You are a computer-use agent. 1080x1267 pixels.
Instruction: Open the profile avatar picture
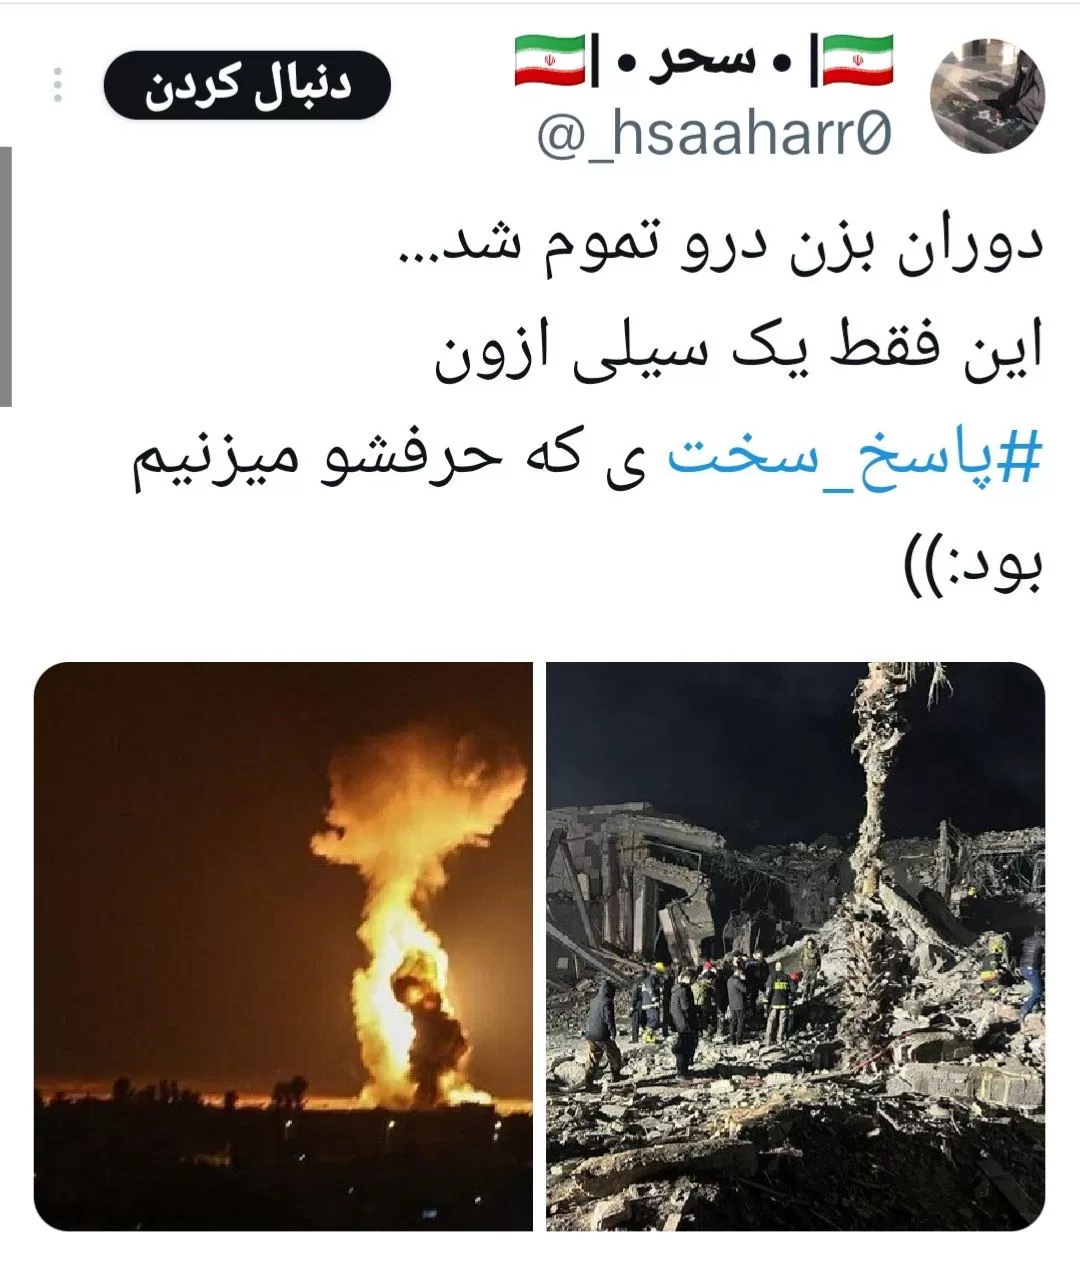pos(987,94)
